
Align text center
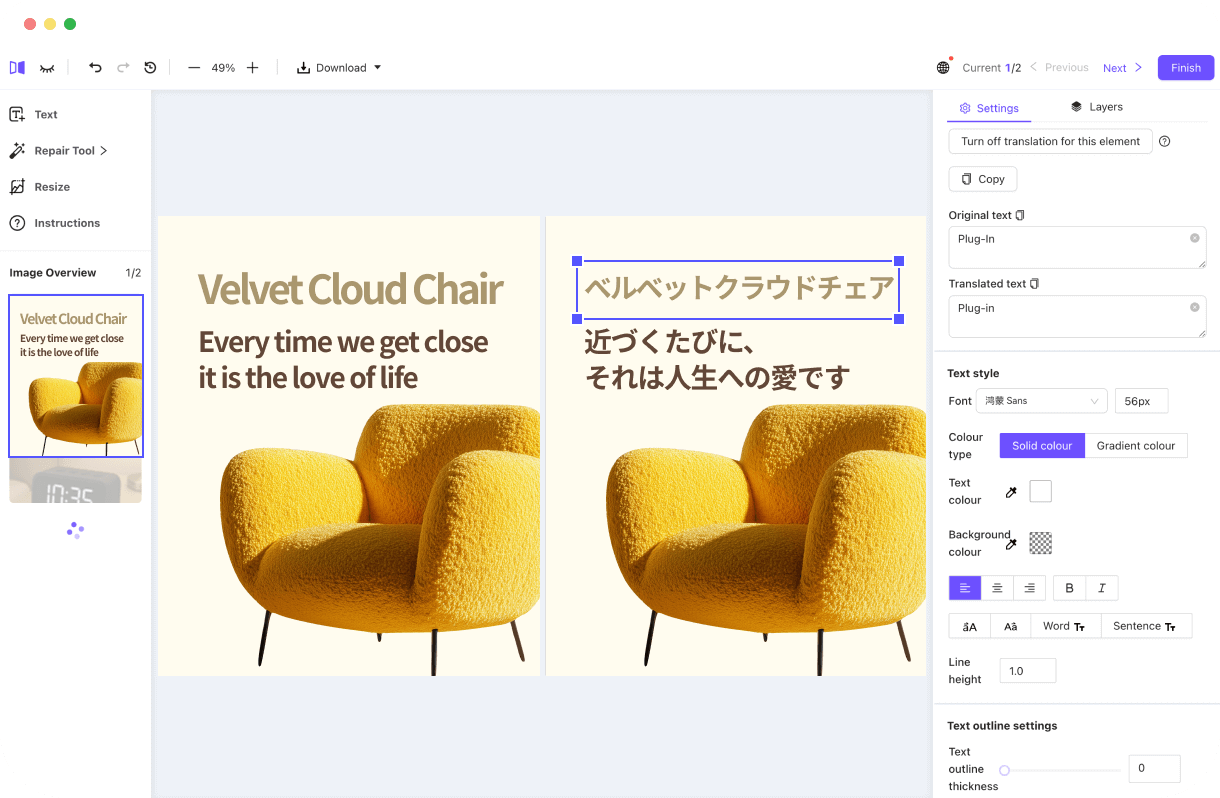pyautogui.click(x=997, y=588)
